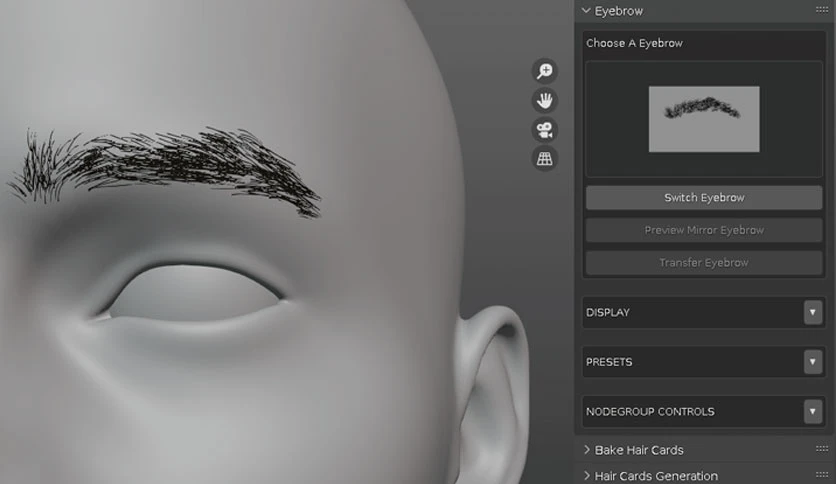The width and height of the screenshot is (836, 484).
Task: Click the Switch Eyebrow button
Action: [704, 198]
